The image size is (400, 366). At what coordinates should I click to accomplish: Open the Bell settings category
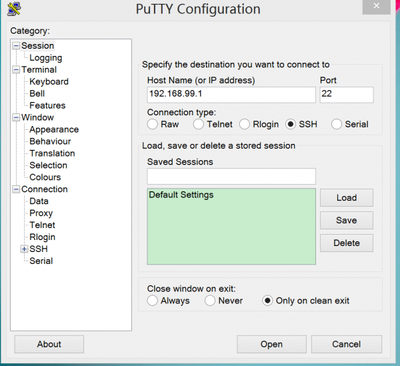click(x=37, y=94)
